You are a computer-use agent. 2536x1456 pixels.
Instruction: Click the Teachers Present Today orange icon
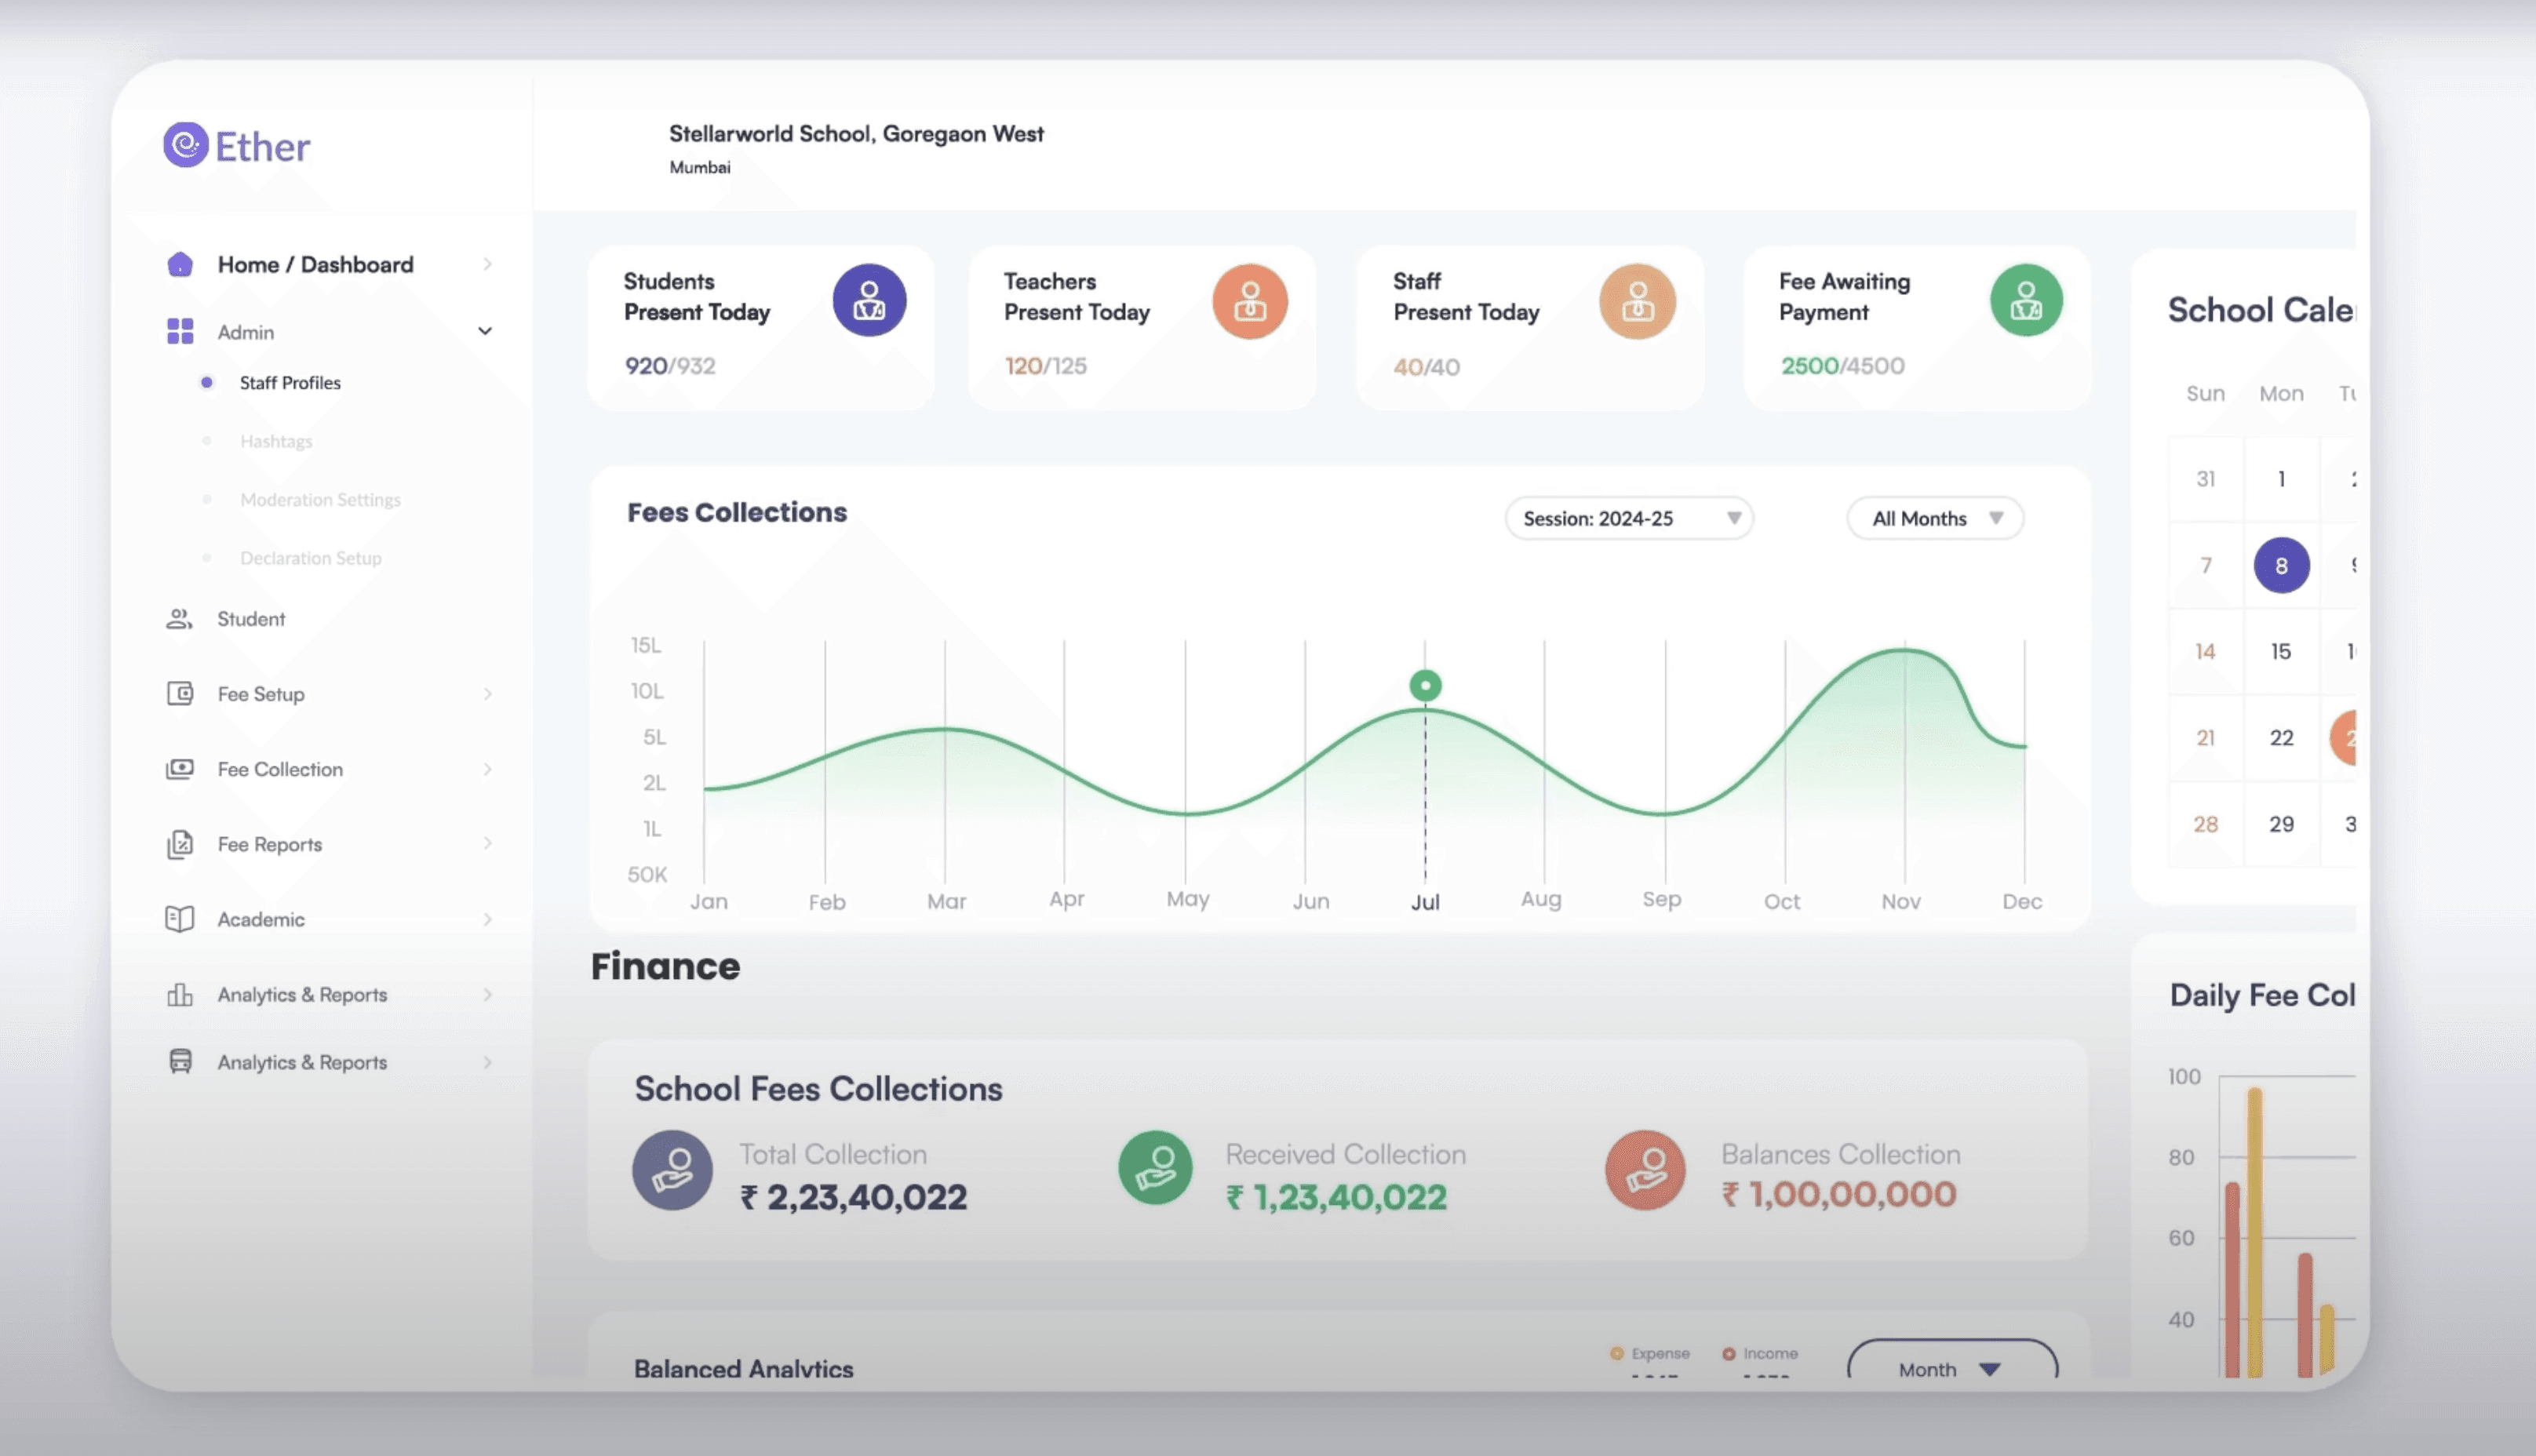click(1249, 301)
